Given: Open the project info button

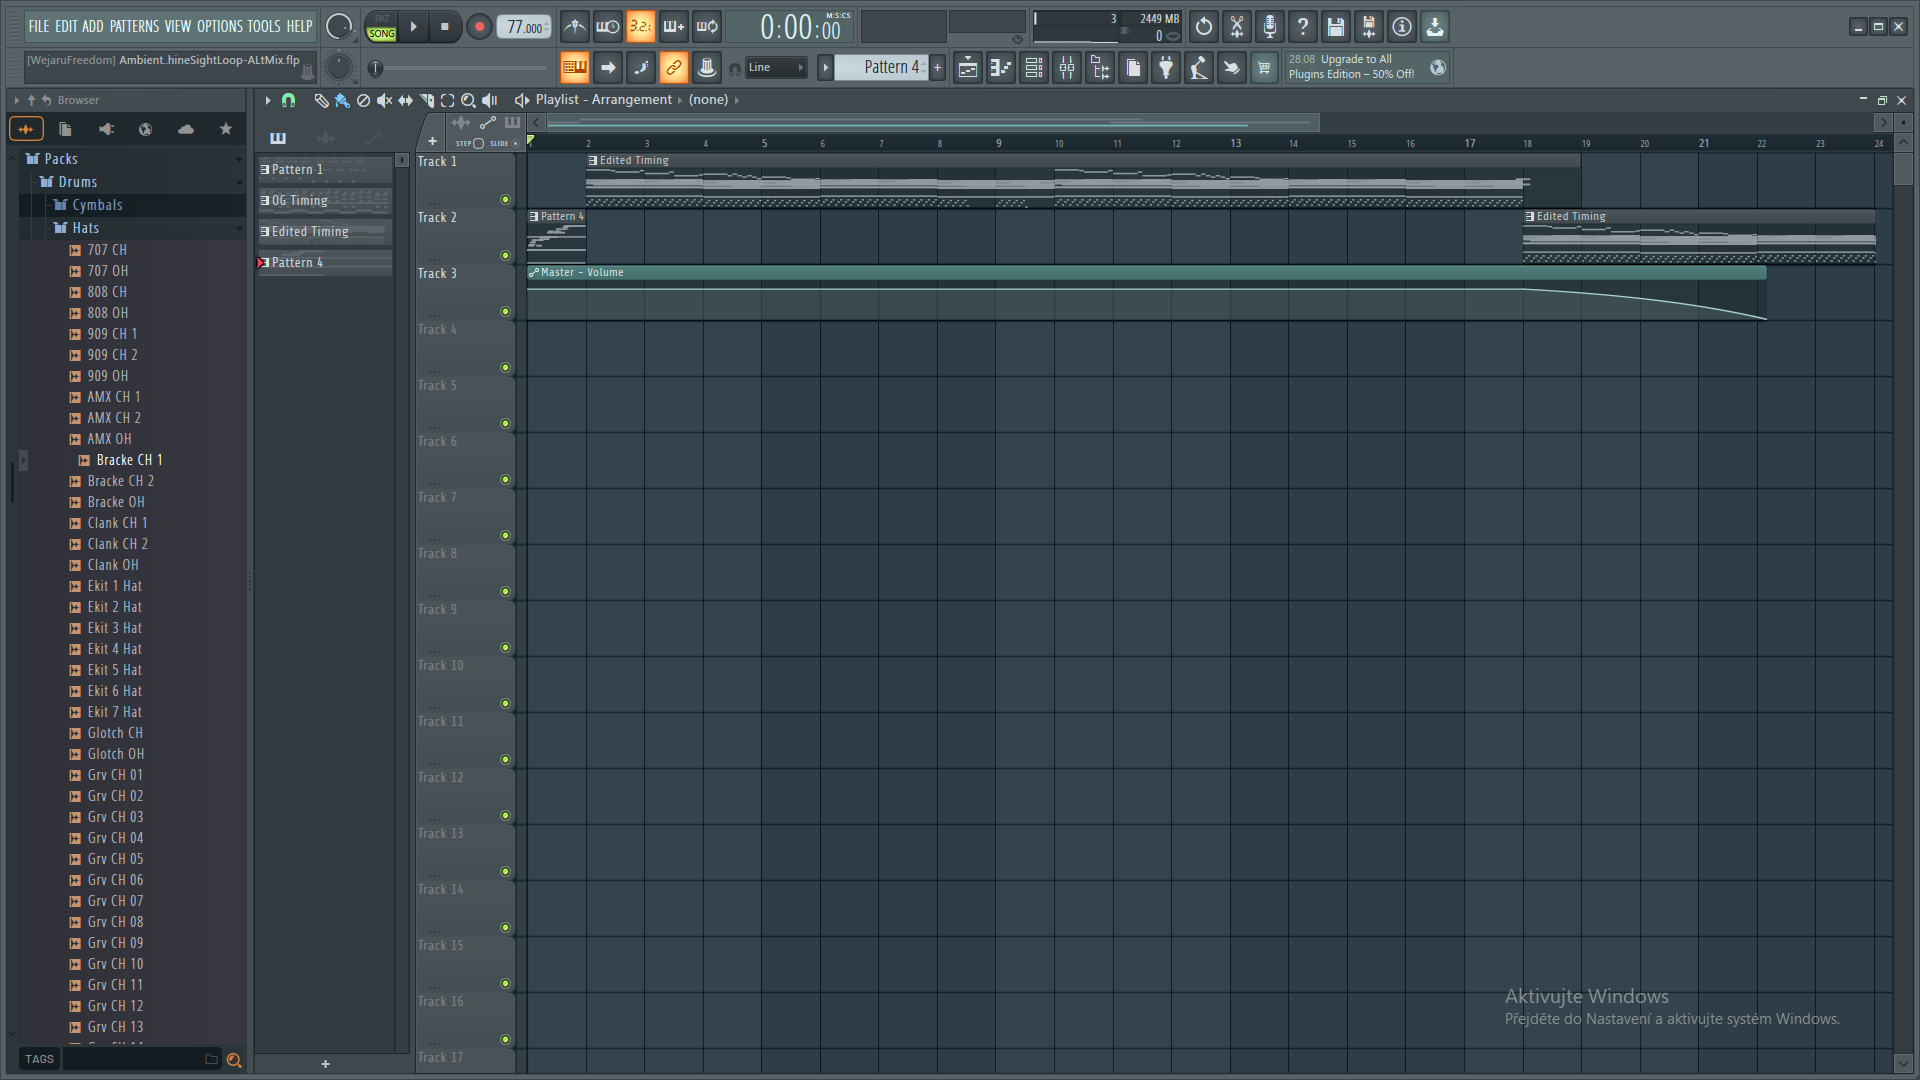Looking at the screenshot, I should (x=1402, y=27).
